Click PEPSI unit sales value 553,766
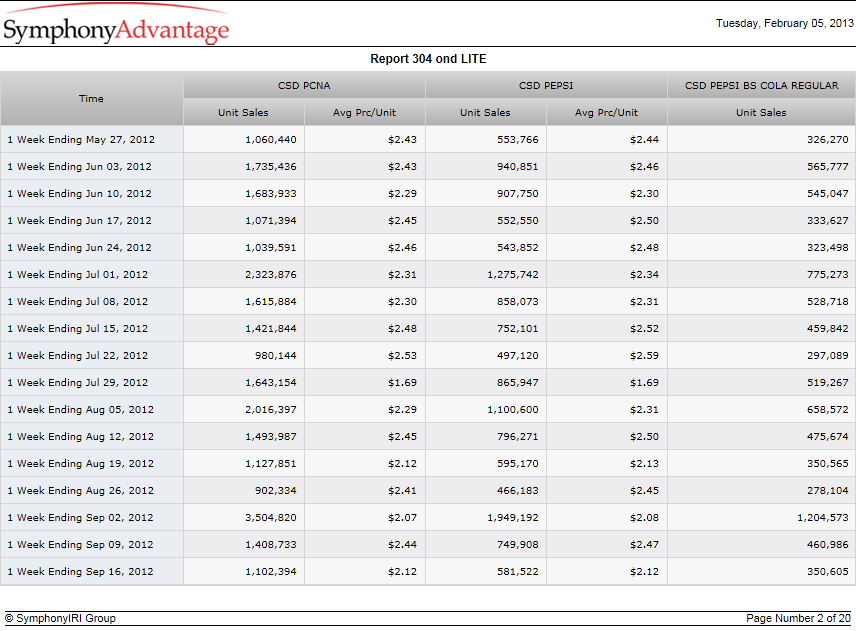Viewport: 856px width, 631px height. [x=518, y=140]
